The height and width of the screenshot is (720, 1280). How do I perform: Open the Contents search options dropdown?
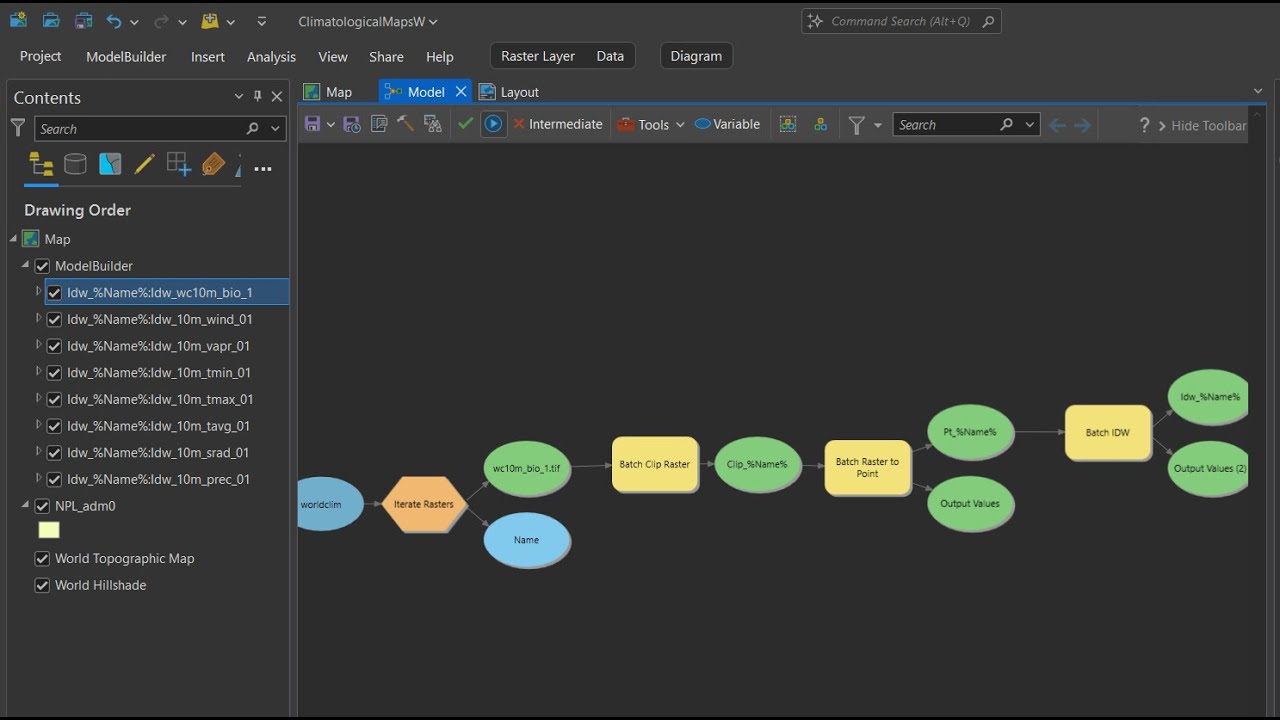click(x=275, y=128)
